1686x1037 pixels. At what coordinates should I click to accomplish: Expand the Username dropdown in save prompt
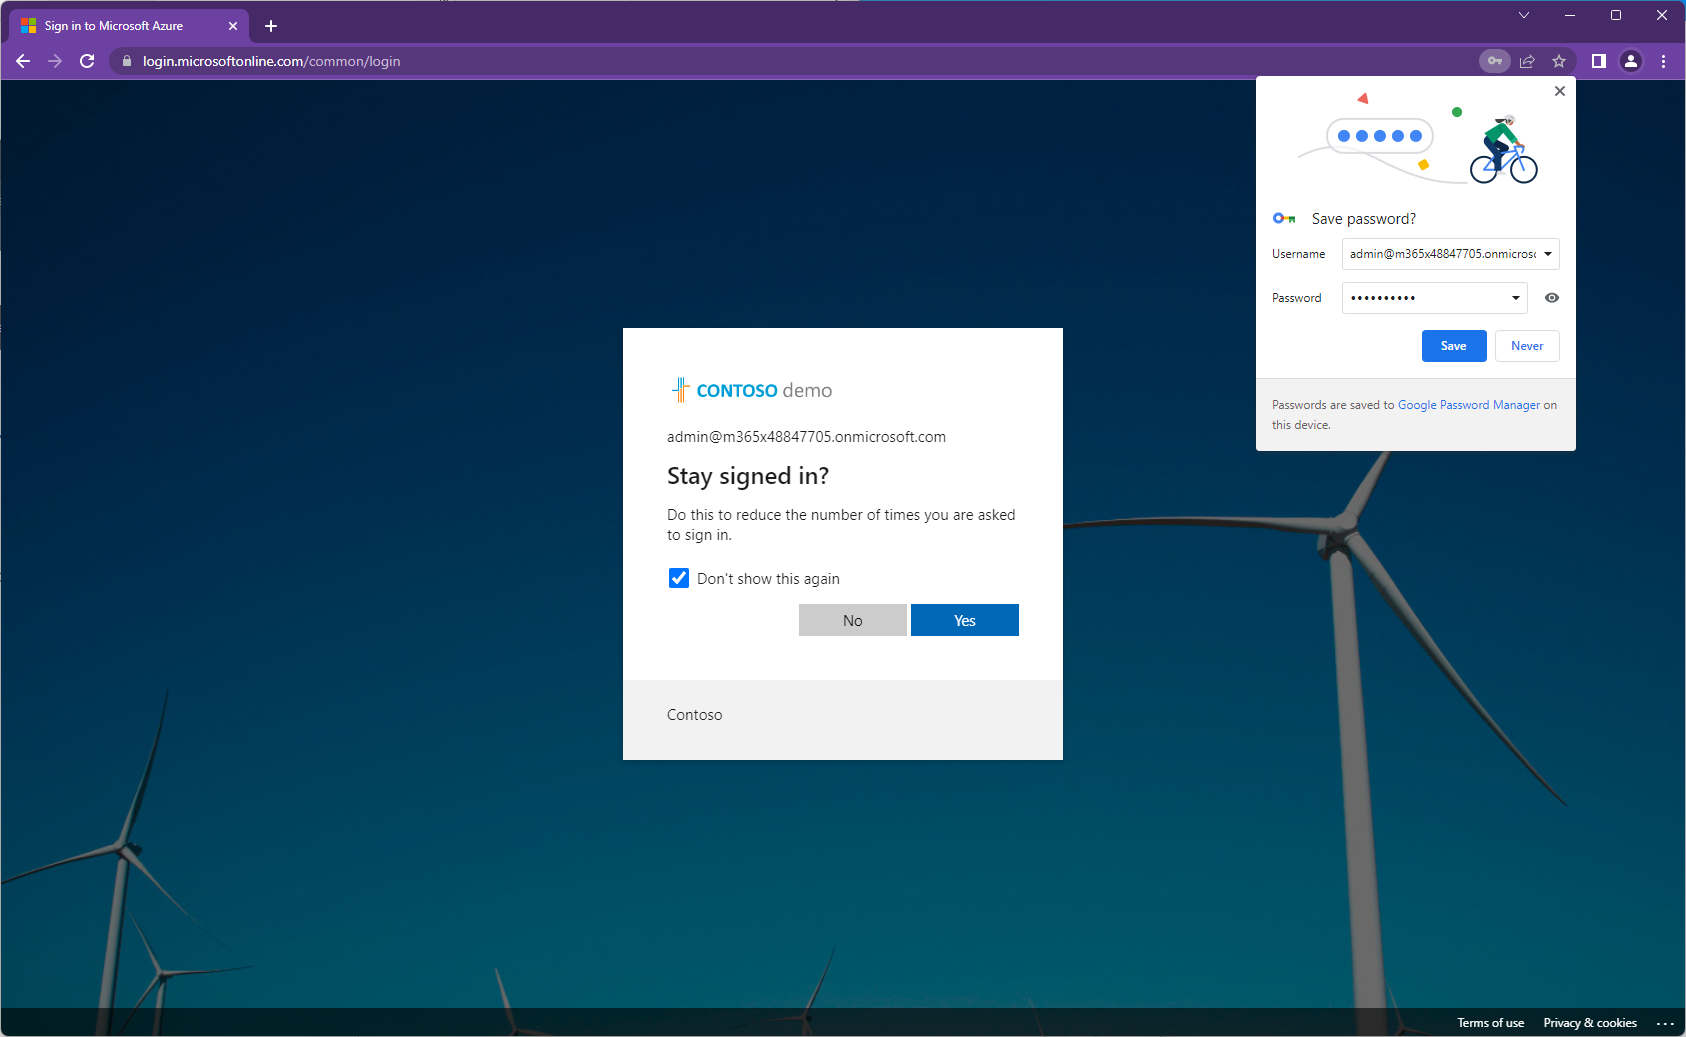click(x=1548, y=254)
